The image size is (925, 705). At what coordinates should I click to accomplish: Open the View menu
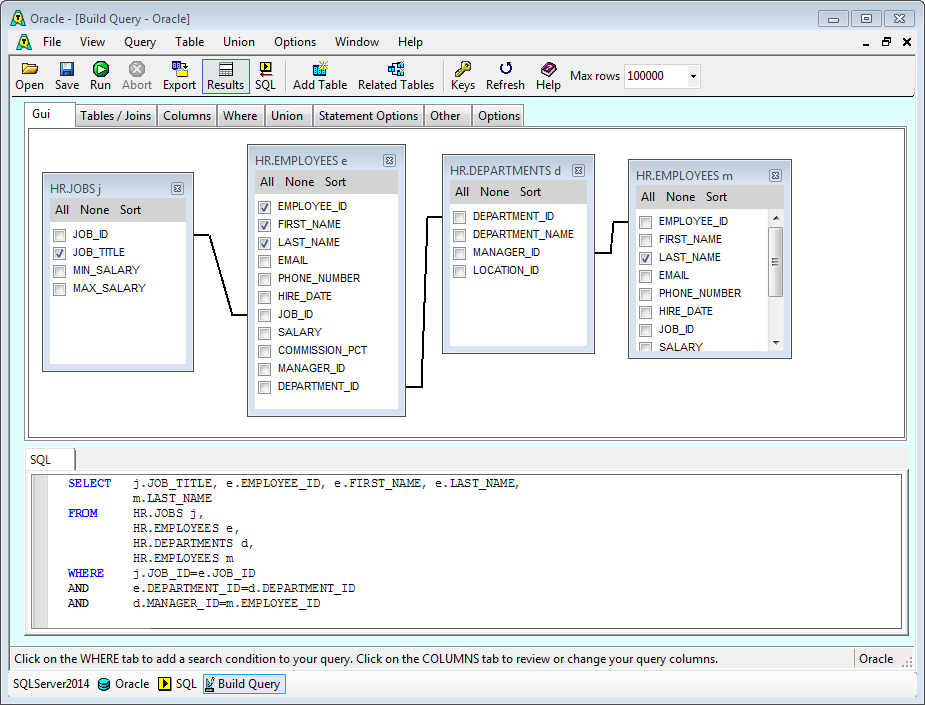[x=93, y=42]
